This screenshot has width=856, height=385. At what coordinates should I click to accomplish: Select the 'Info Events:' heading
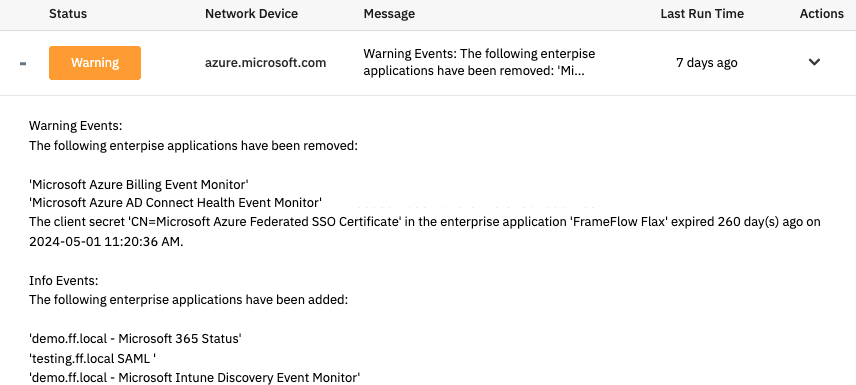tap(63, 281)
